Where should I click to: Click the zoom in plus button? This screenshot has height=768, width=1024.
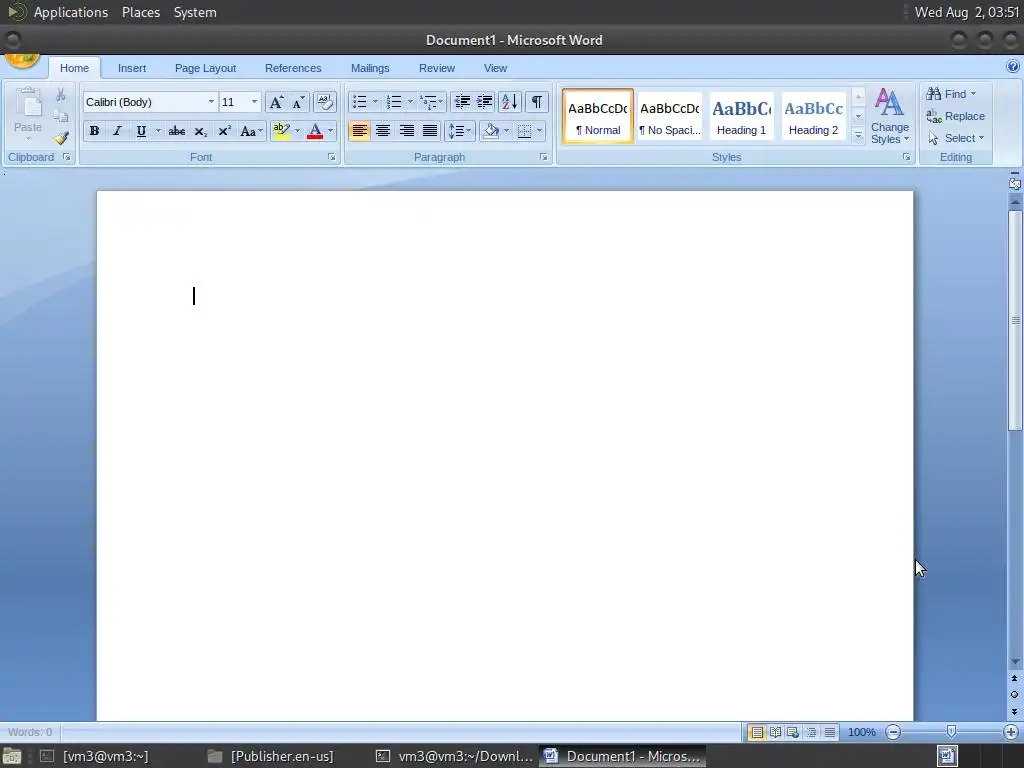pyautogui.click(x=1011, y=732)
